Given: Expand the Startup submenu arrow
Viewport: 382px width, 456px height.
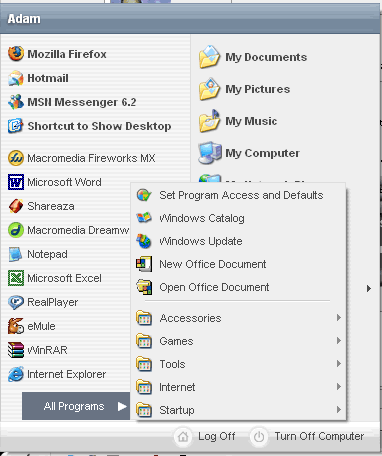Looking at the screenshot, I should pos(339,410).
